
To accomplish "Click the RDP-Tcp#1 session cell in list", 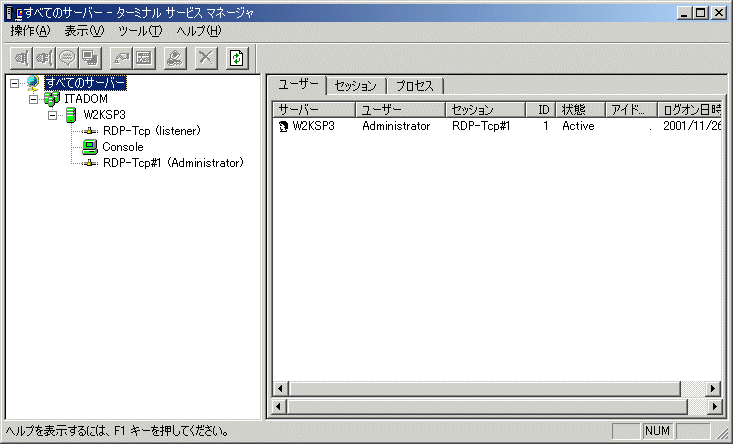I will coord(481,126).
